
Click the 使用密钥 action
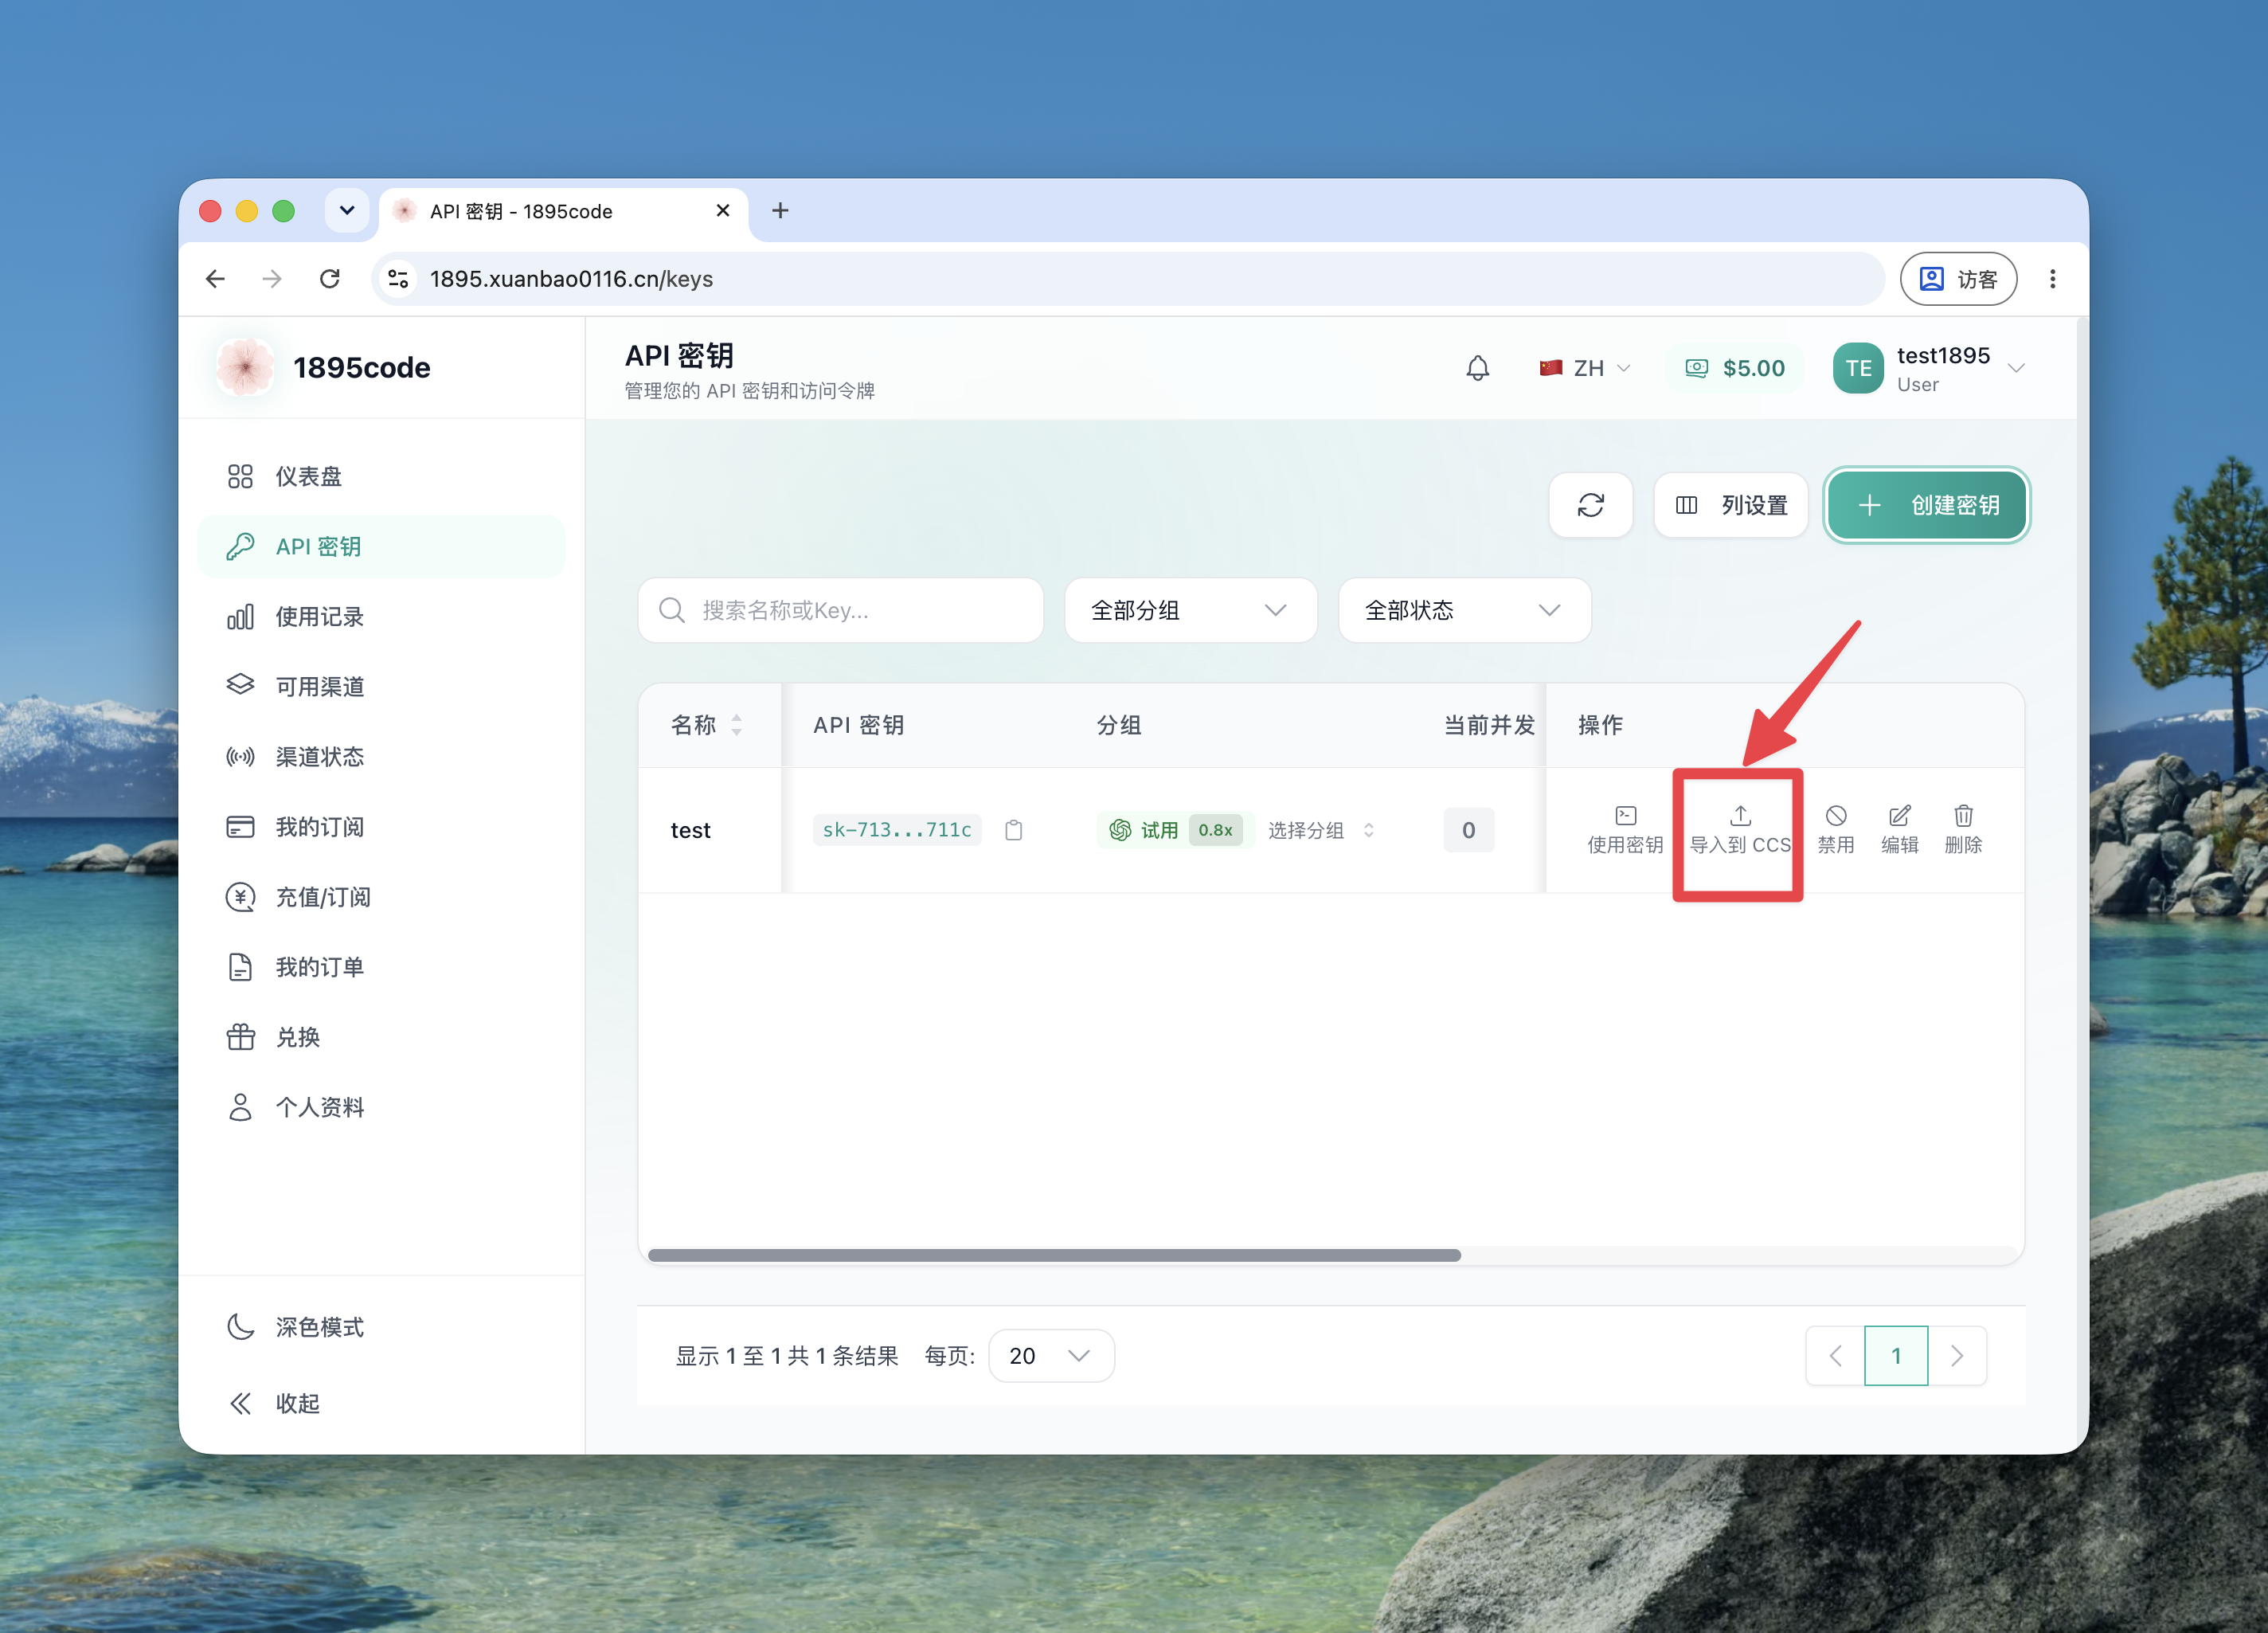pyautogui.click(x=1625, y=830)
